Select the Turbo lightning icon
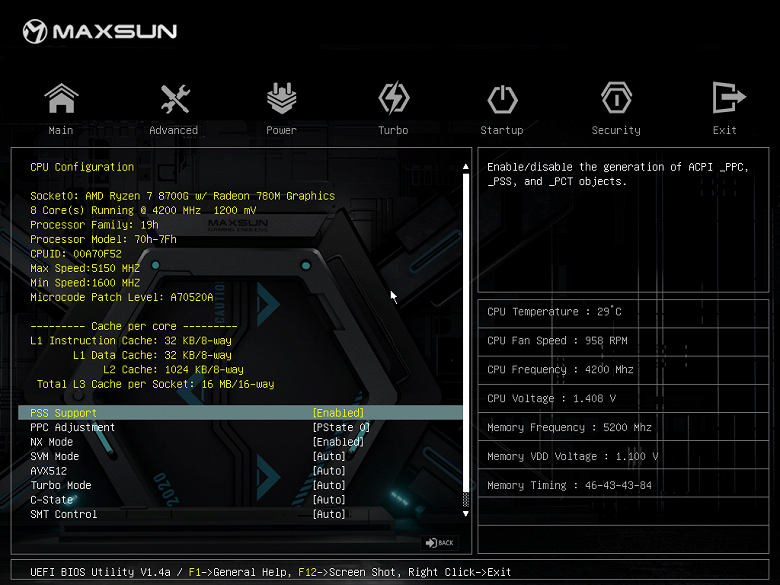Viewport: 780px width, 585px height. click(393, 99)
